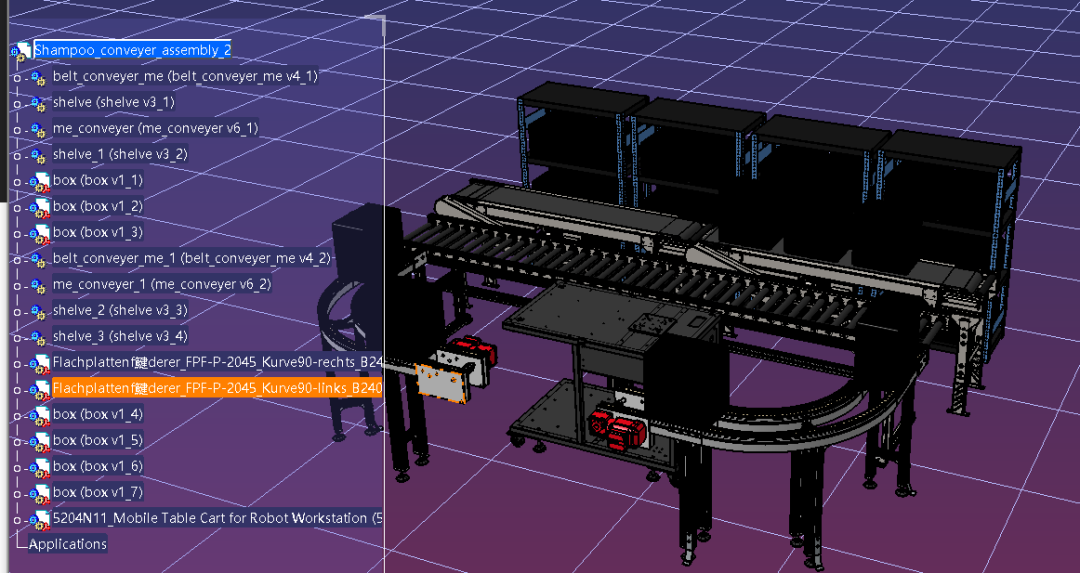
Task: Pick the red gear motor under the curved conveyor
Action: (618, 430)
